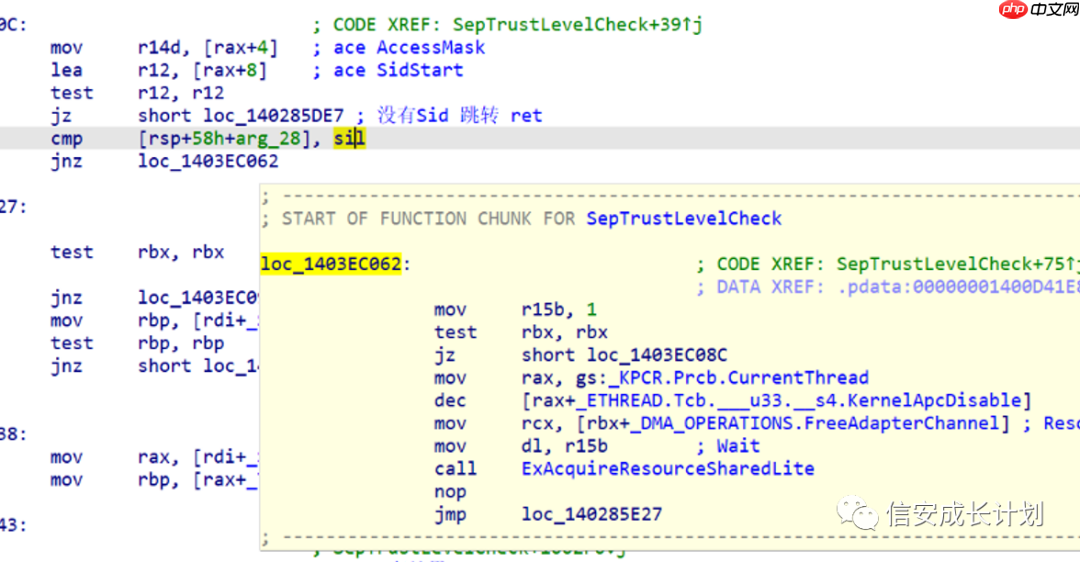Image resolution: width=1080 pixels, height=562 pixels.
Task: Click the mov mnemonic before r14d
Action: click(66, 48)
